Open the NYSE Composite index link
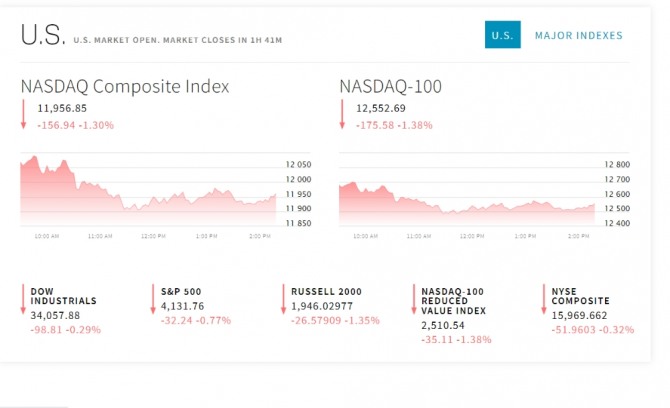670x408 pixels. point(580,296)
